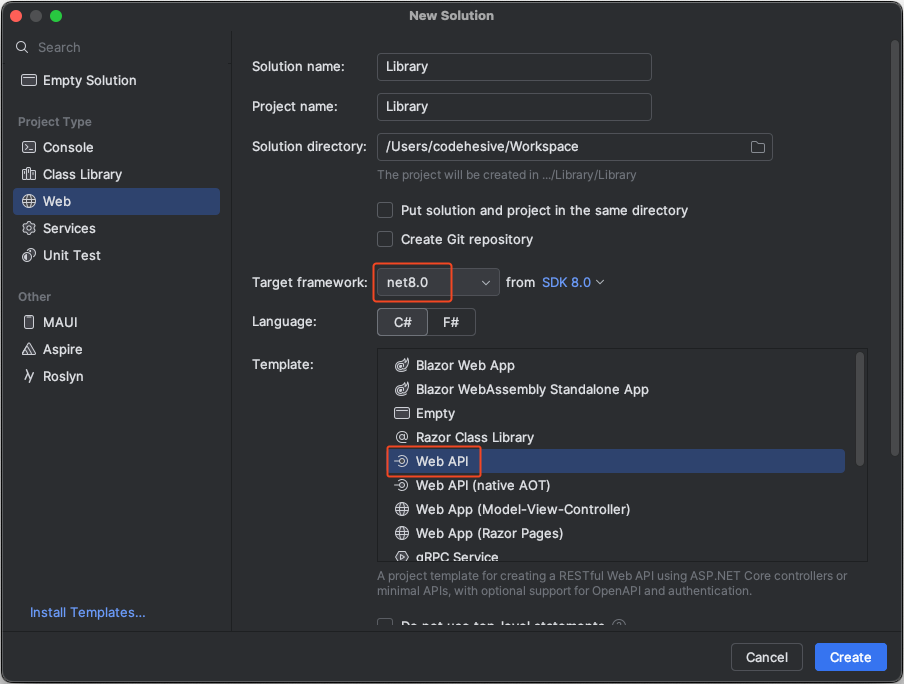This screenshot has width=904, height=684.
Task: Choose Unit Test project type
Action: [x=116, y=255]
